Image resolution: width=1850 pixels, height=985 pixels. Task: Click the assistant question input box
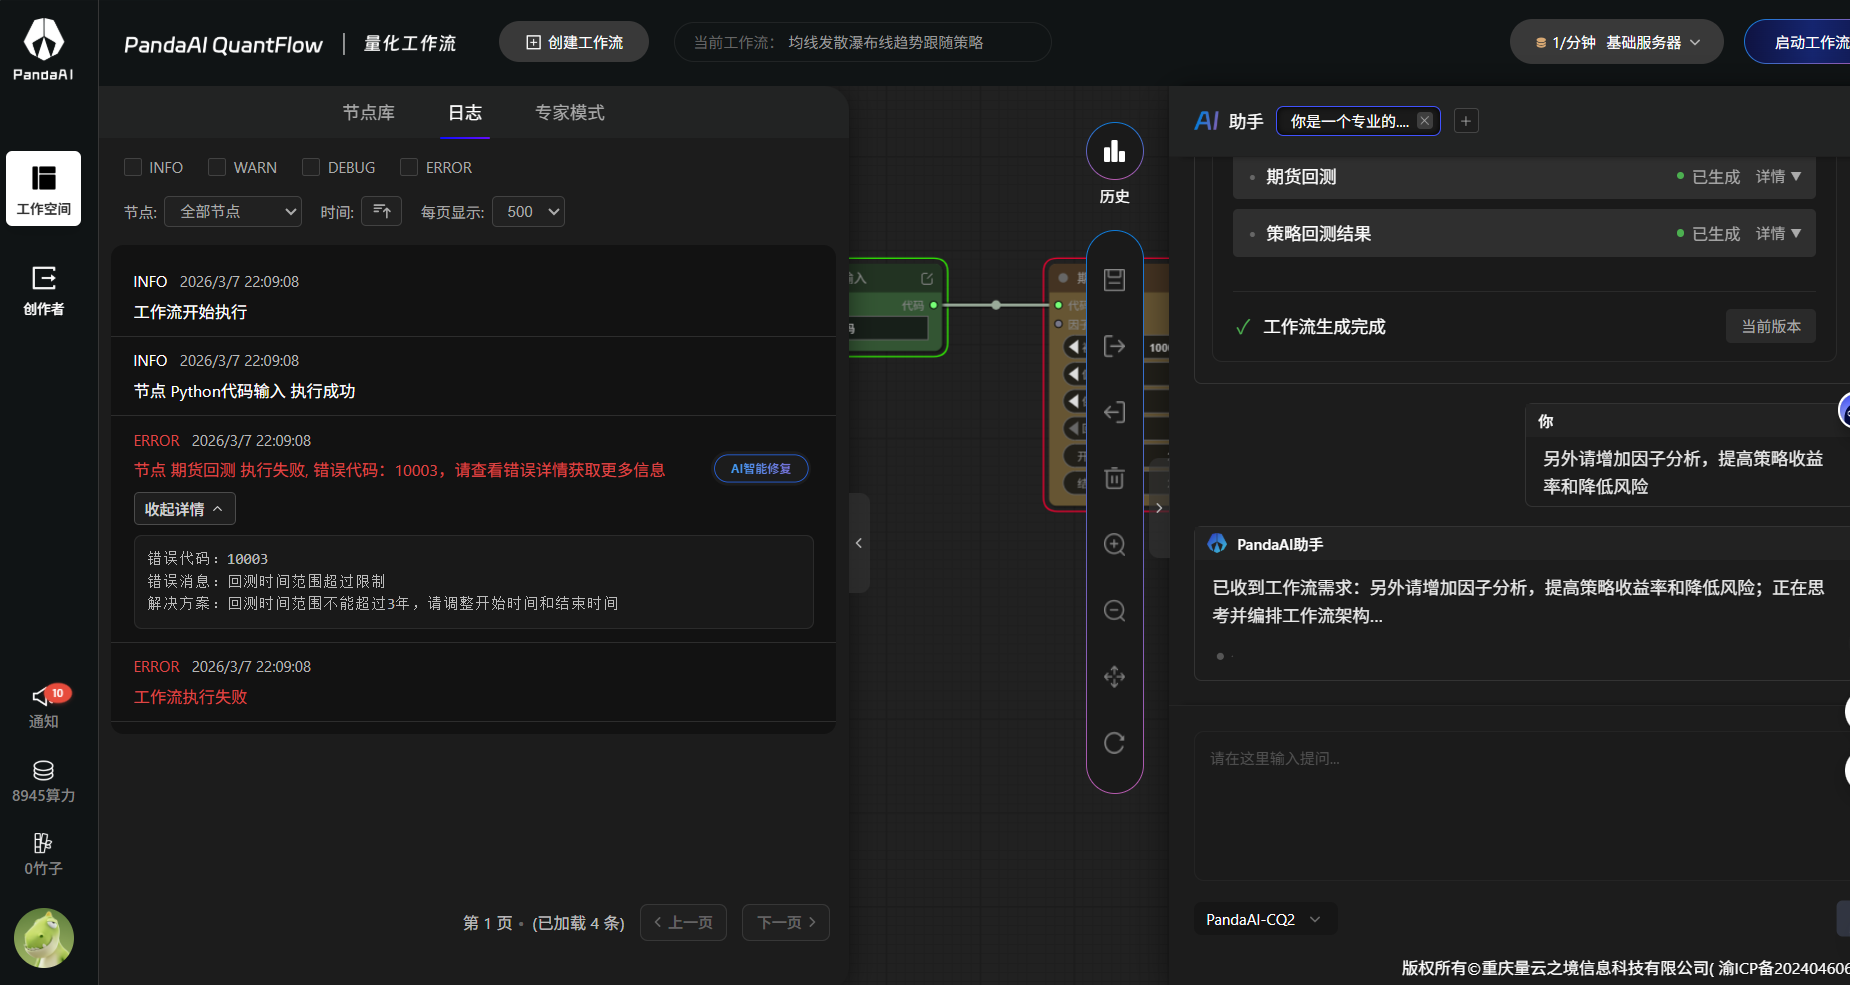pos(1522,805)
